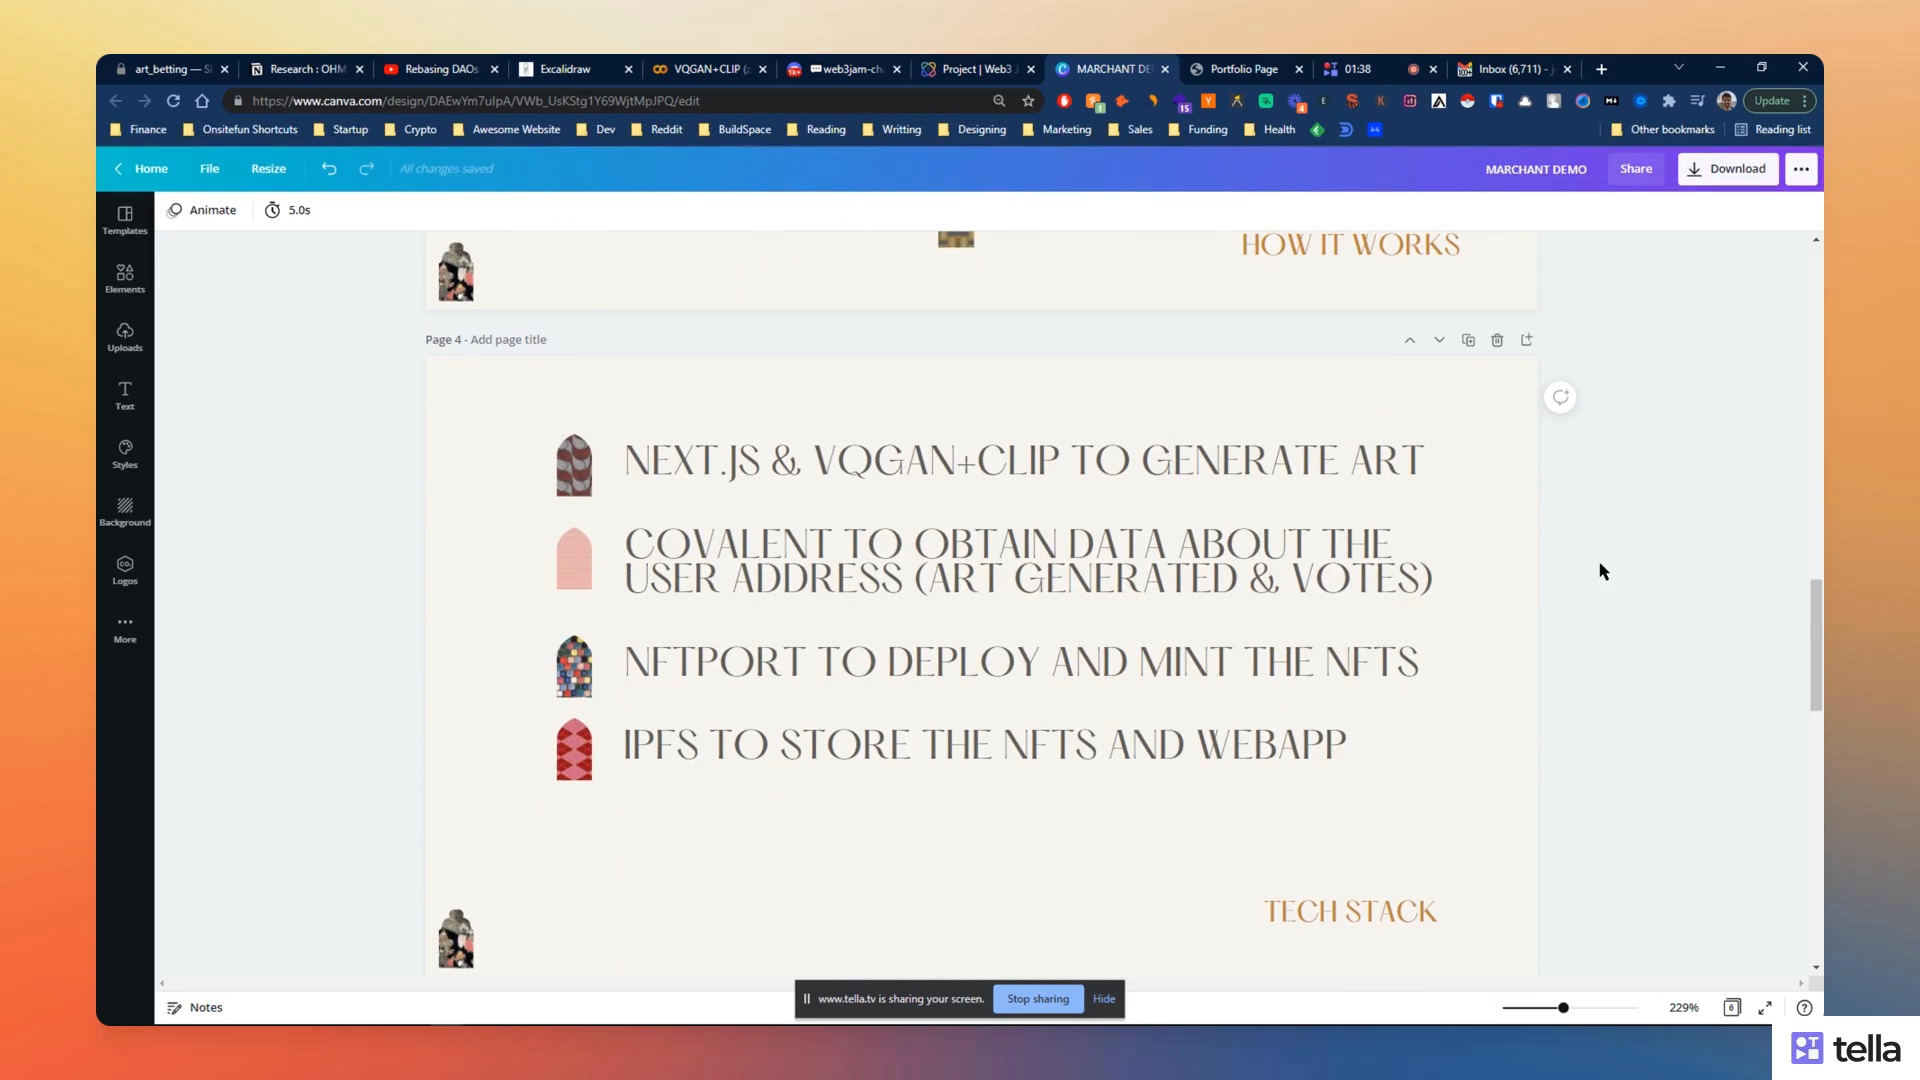Open the tab search dropdown arrow
The width and height of the screenshot is (1920, 1080).
(x=1679, y=68)
